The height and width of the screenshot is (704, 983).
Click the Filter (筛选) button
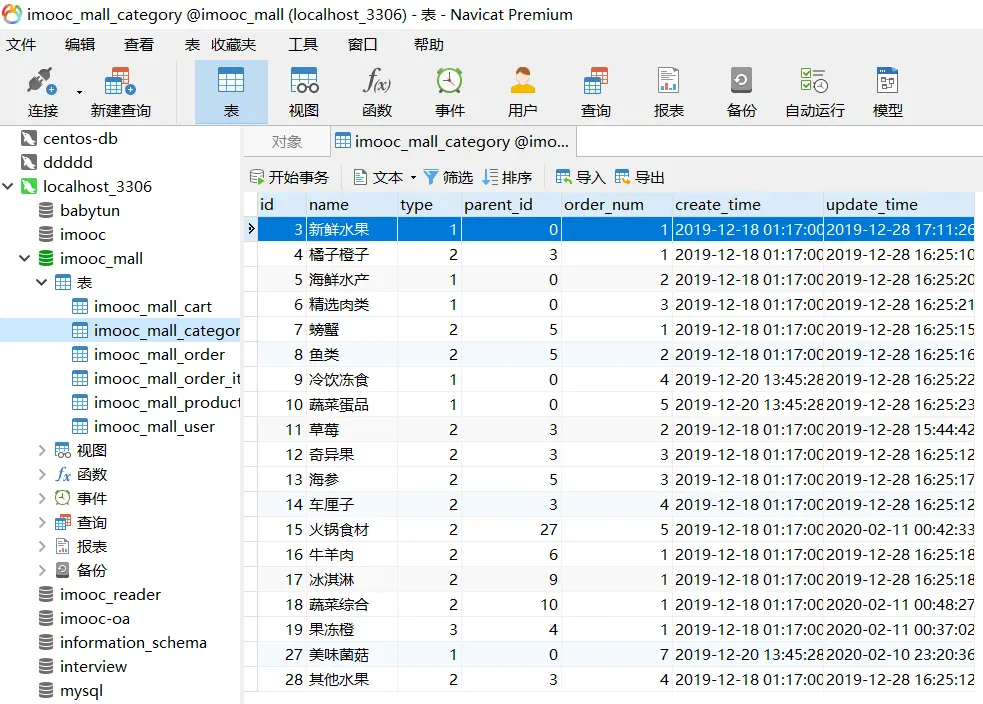[448, 177]
